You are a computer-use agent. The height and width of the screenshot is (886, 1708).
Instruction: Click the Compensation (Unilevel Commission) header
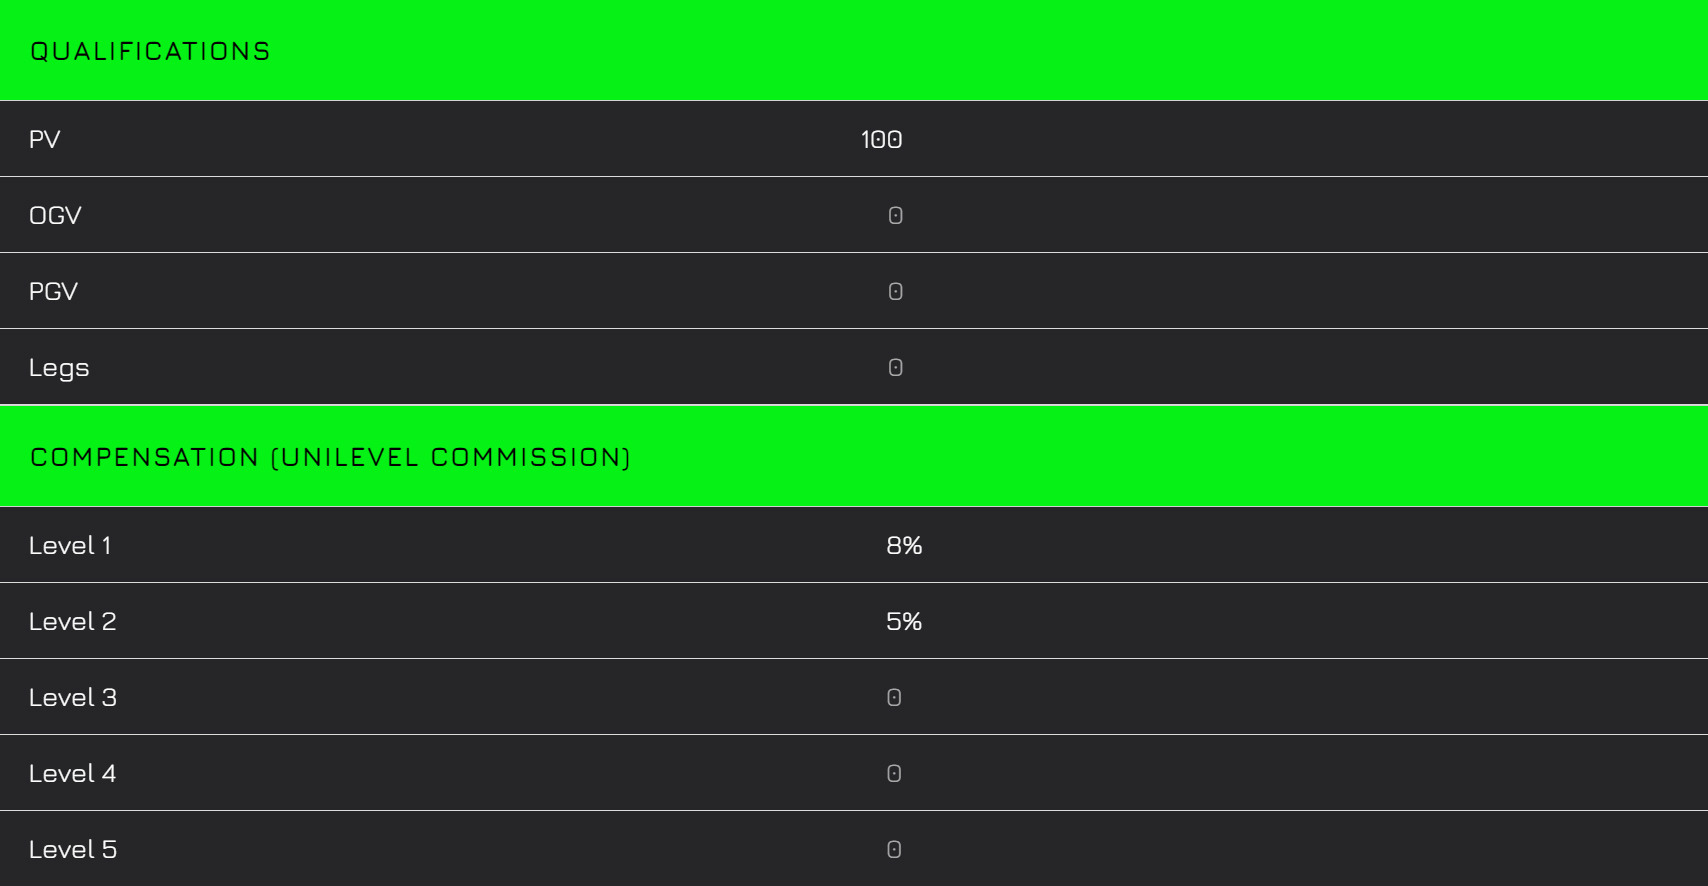pyautogui.click(x=330, y=457)
